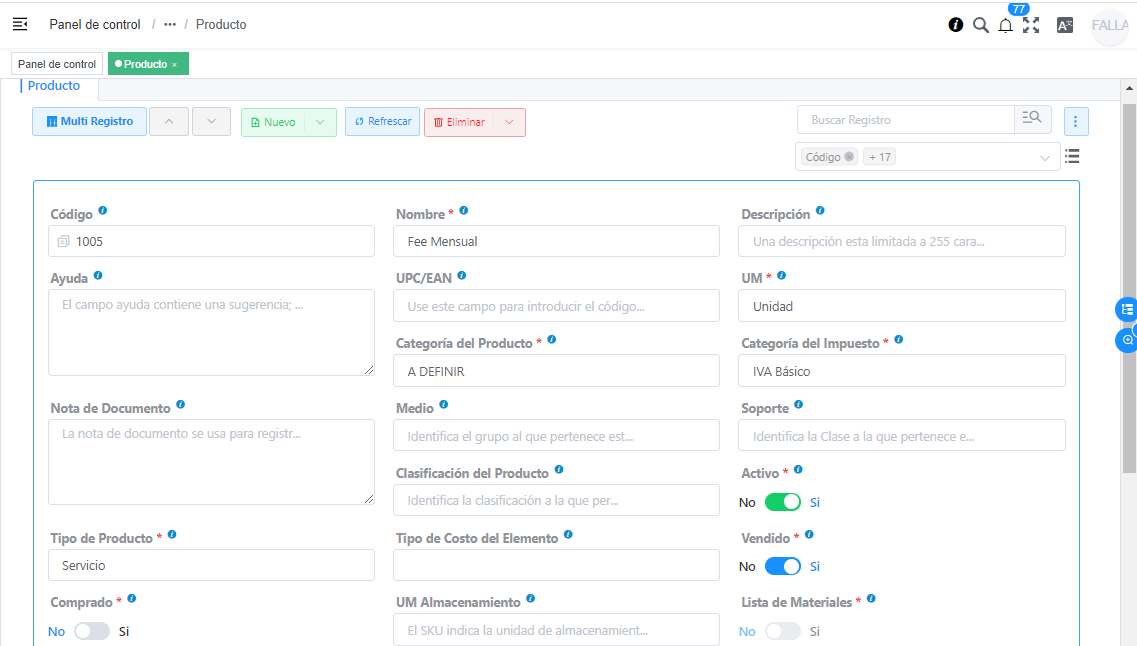Switch to Panel de control tab
This screenshot has width=1137, height=646.
click(57, 64)
